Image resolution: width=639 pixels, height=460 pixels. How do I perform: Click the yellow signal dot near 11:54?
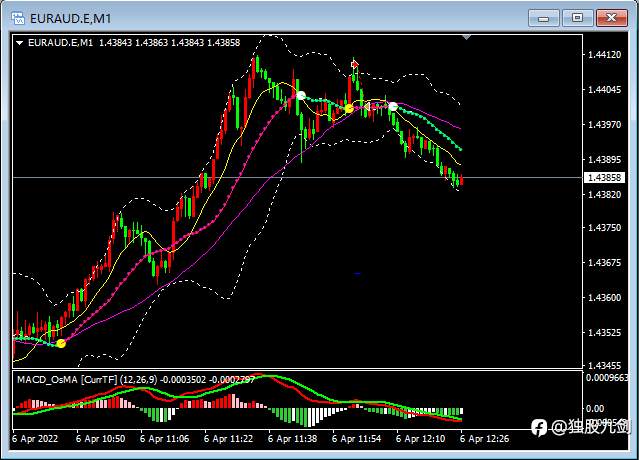tap(349, 108)
